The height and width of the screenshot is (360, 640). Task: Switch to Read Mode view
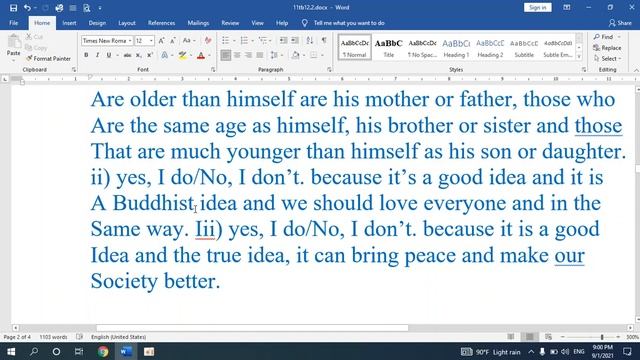coord(511,337)
